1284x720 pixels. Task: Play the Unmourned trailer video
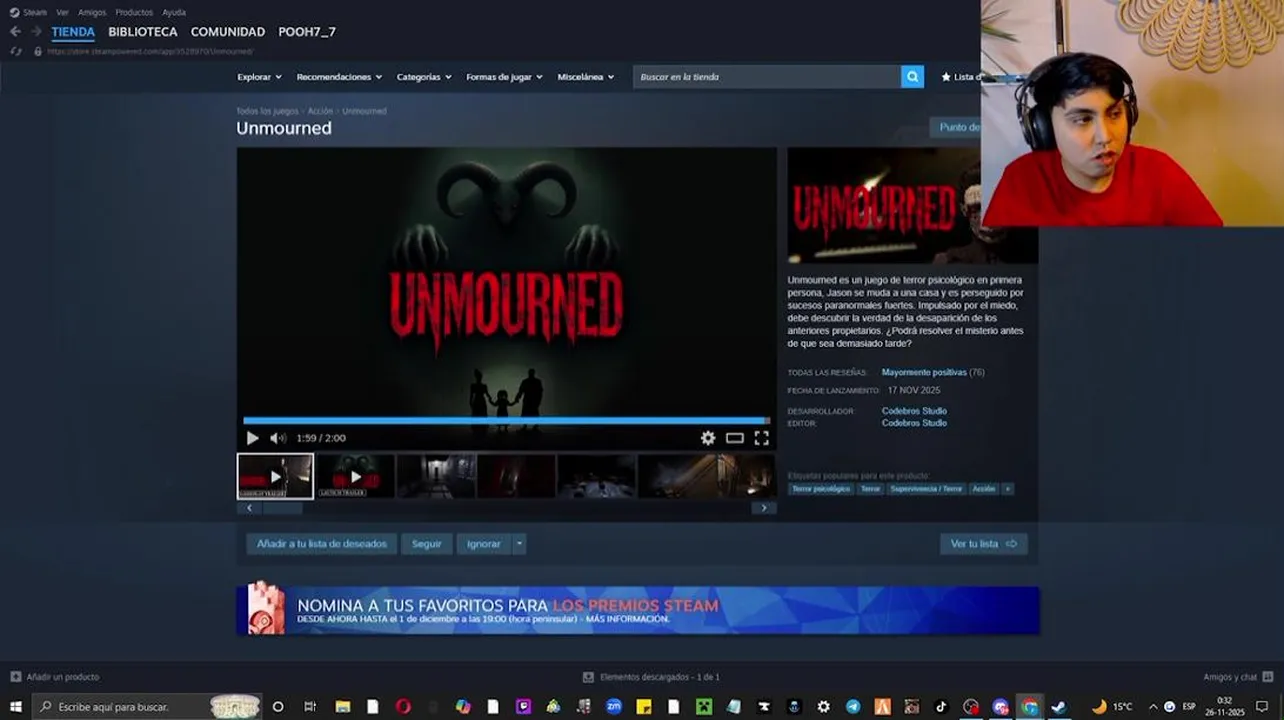(x=252, y=438)
